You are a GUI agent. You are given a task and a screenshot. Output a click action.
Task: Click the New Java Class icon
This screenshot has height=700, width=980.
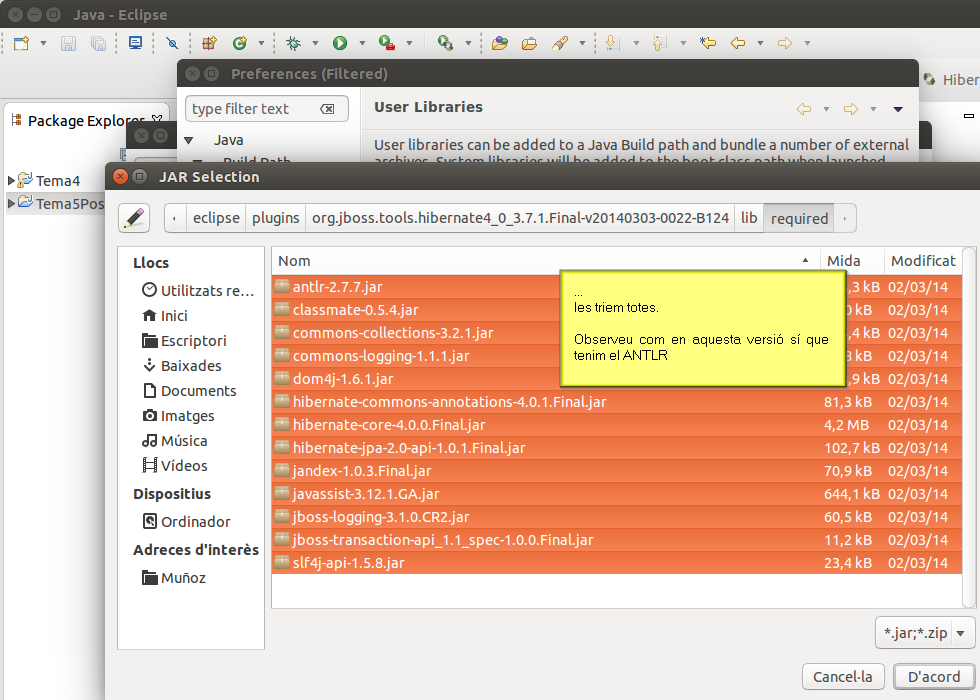(x=239, y=43)
